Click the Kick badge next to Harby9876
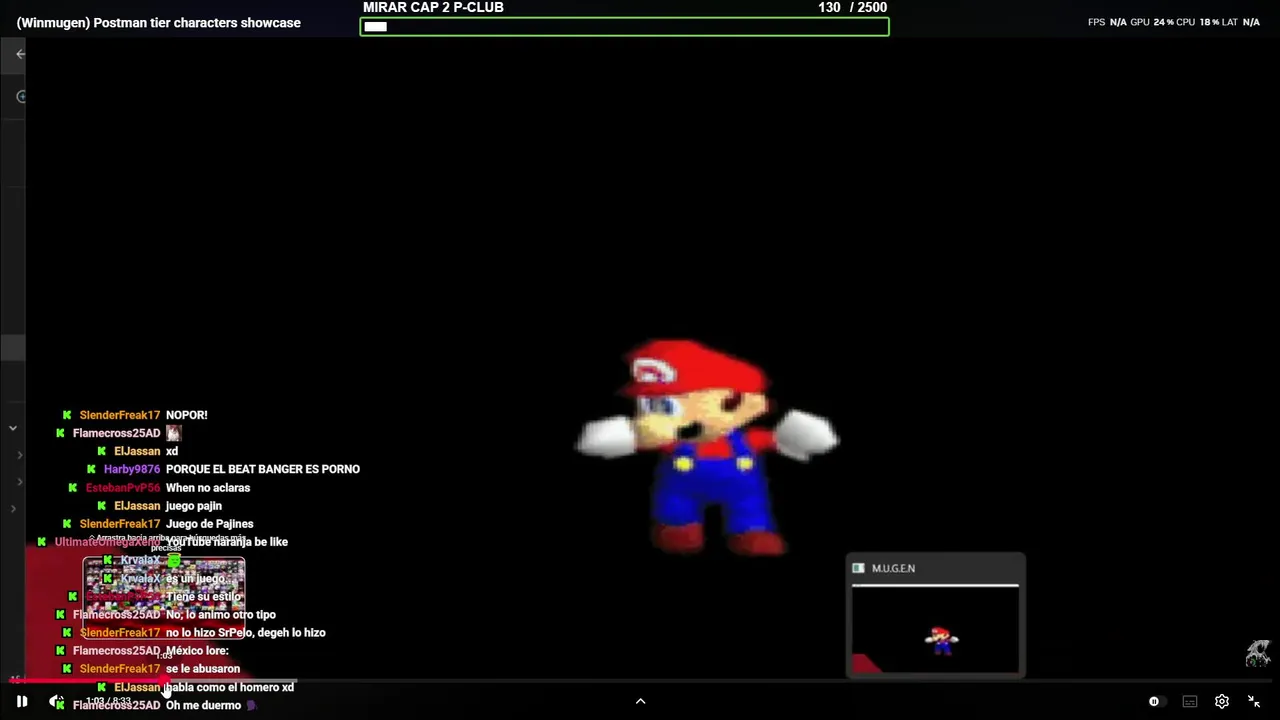The image size is (1280, 720). (91, 469)
